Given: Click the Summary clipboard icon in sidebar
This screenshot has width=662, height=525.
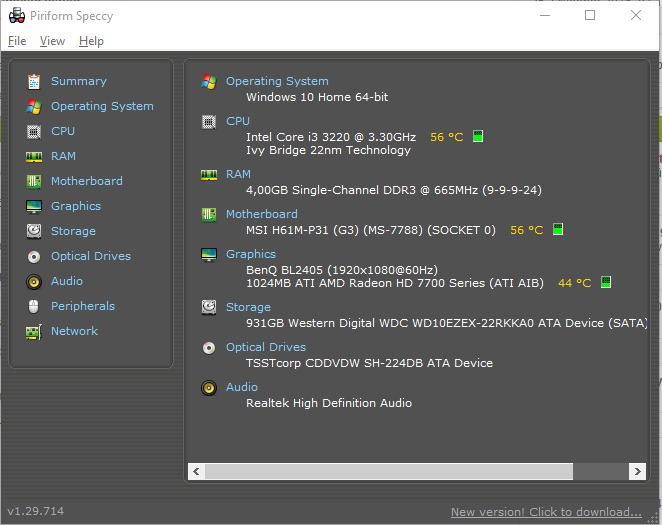Looking at the screenshot, I should click(34, 81).
